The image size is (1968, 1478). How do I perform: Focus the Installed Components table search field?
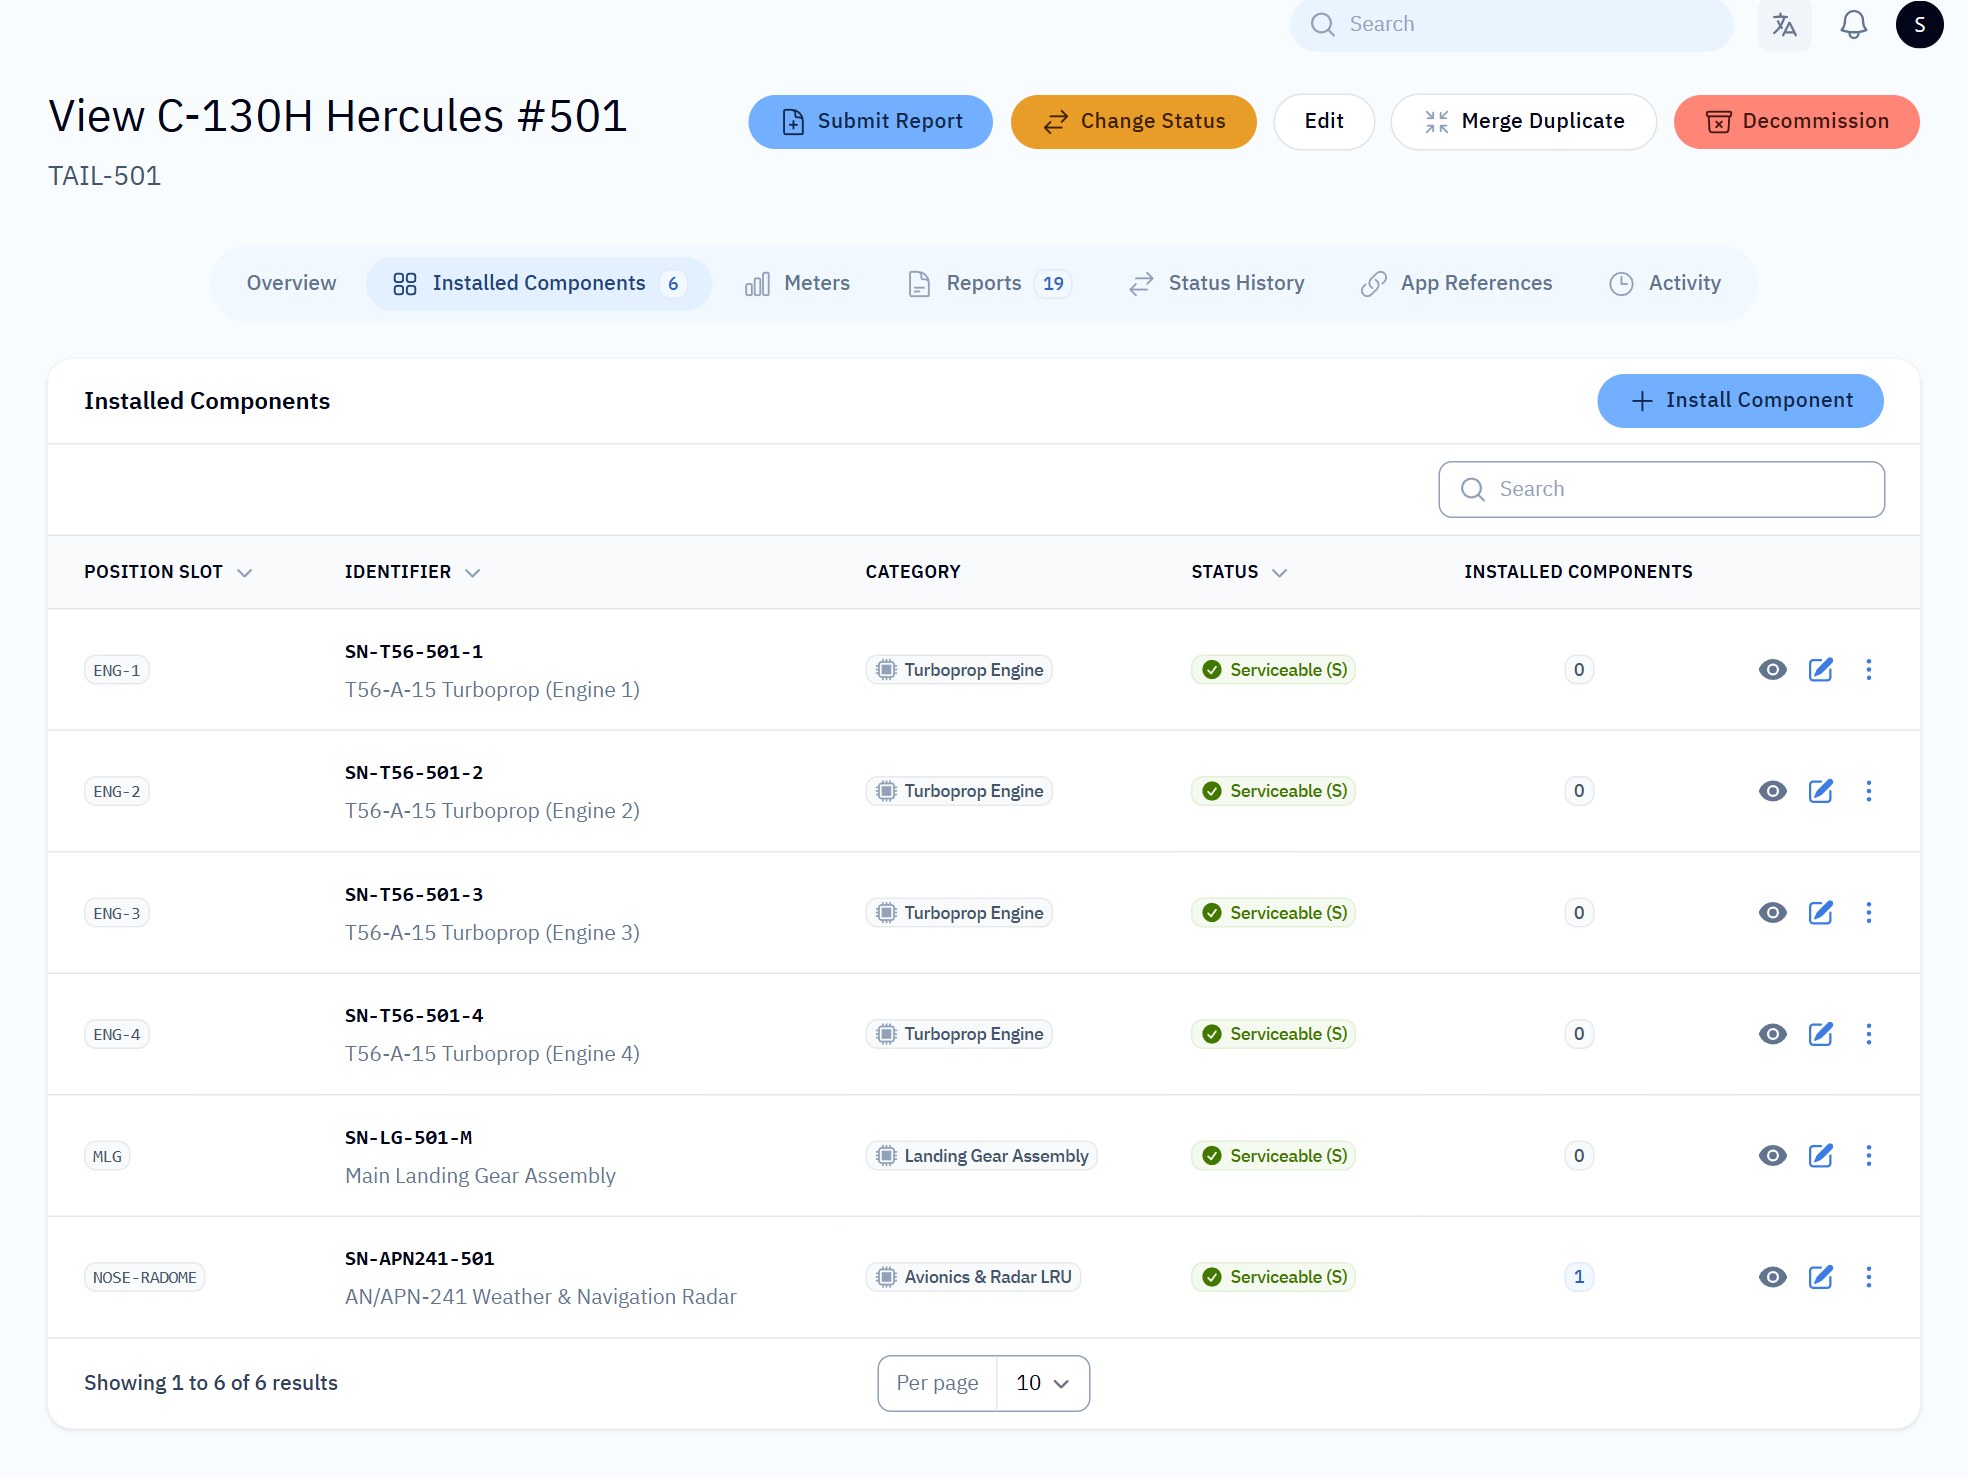click(x=1661, y=490)
